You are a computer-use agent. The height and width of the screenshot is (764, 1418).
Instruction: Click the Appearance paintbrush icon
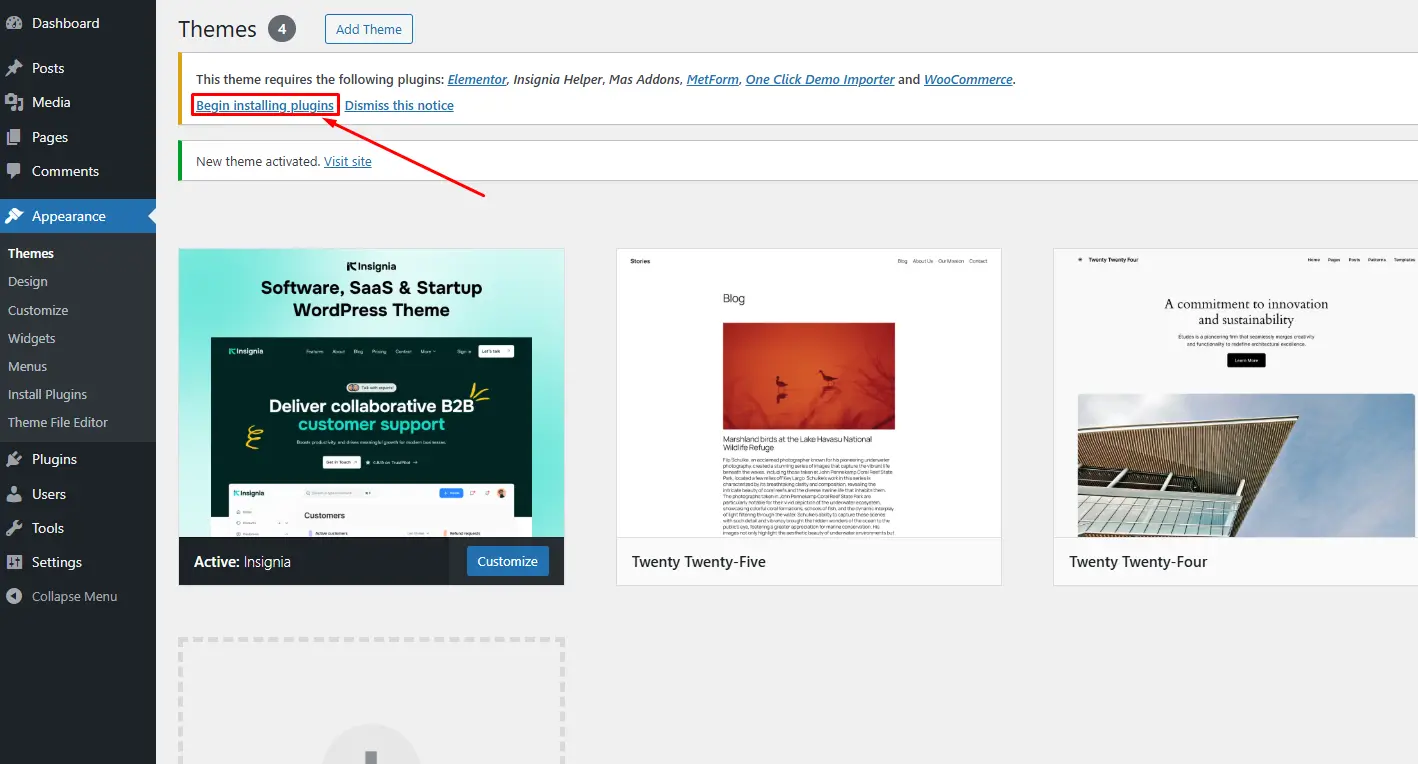14,216
